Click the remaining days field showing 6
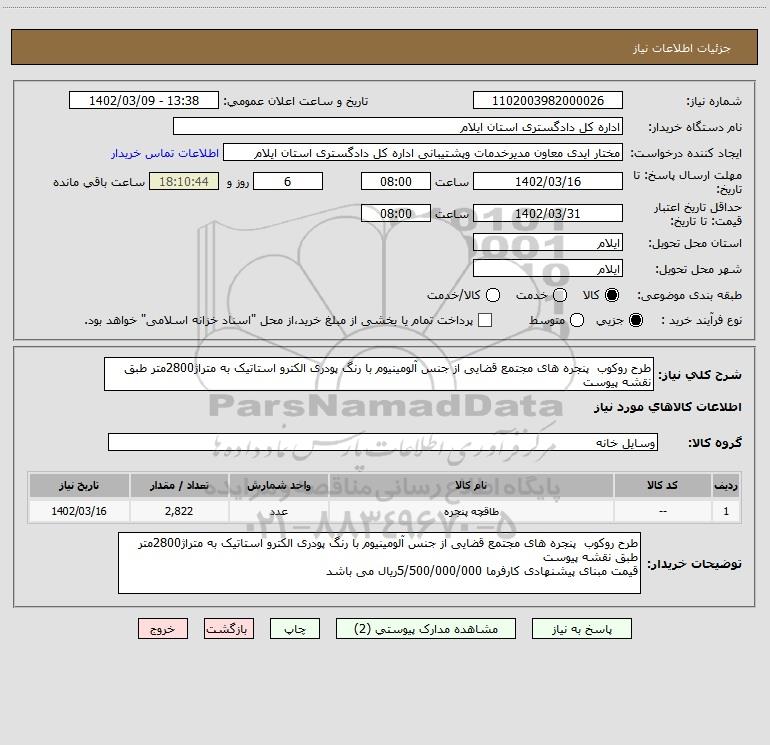The height and width of the screenshot is (745, 770). click(288, 181)
